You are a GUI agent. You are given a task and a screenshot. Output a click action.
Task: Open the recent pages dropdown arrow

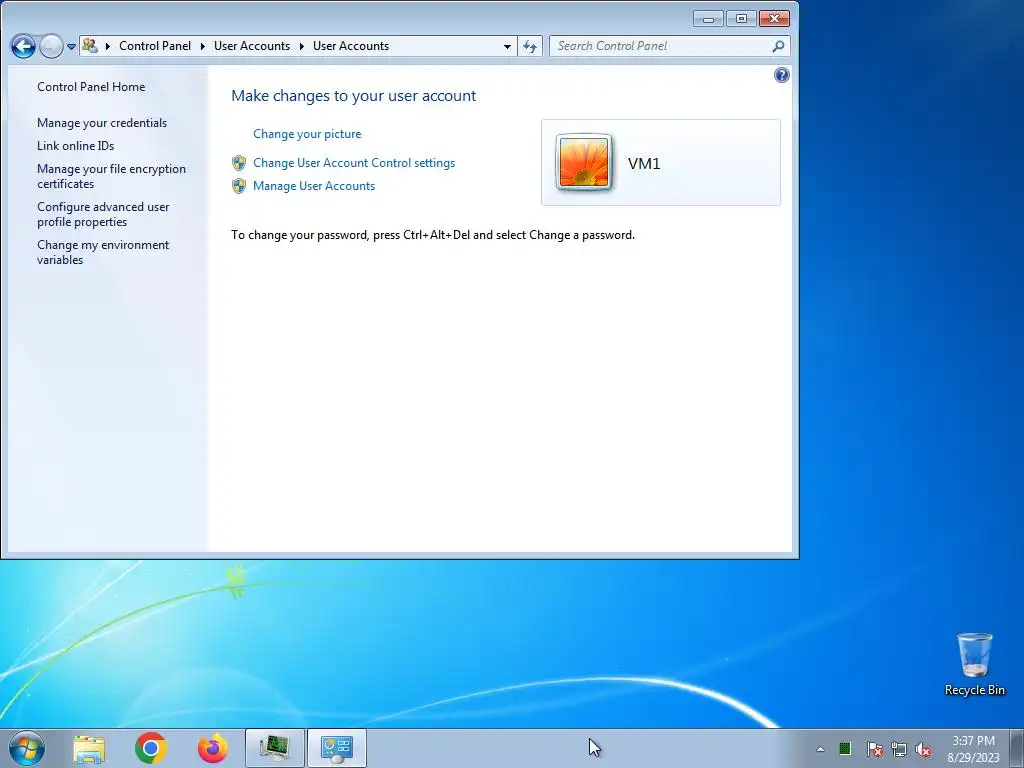click(x=71, y=46)
